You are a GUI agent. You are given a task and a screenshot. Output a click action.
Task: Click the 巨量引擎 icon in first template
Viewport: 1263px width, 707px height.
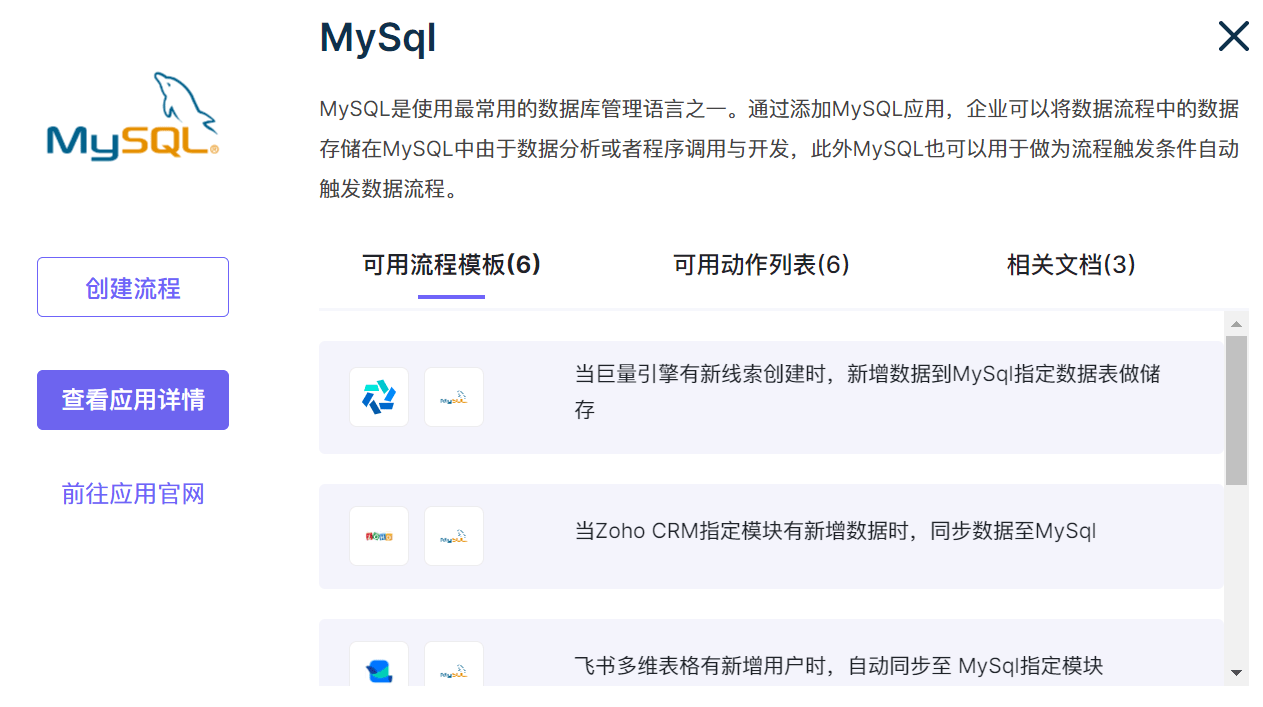(x=379, y=397)
